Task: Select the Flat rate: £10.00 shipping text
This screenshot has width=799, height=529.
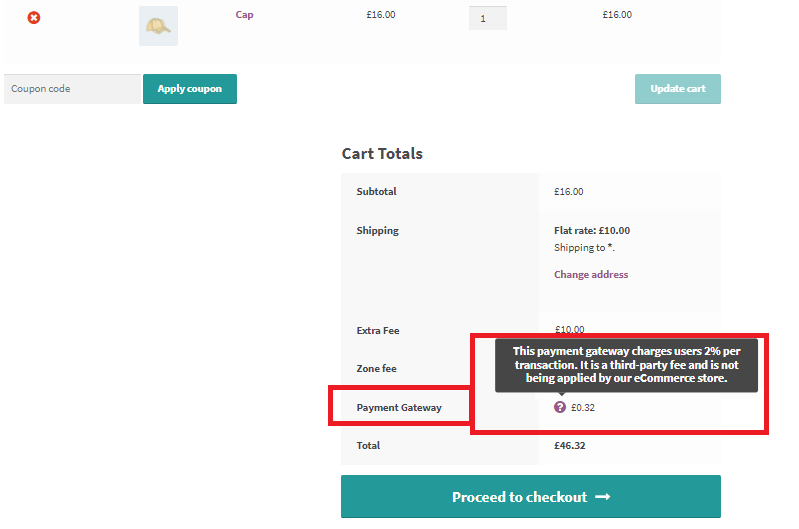Action: (x=592, y=231)
